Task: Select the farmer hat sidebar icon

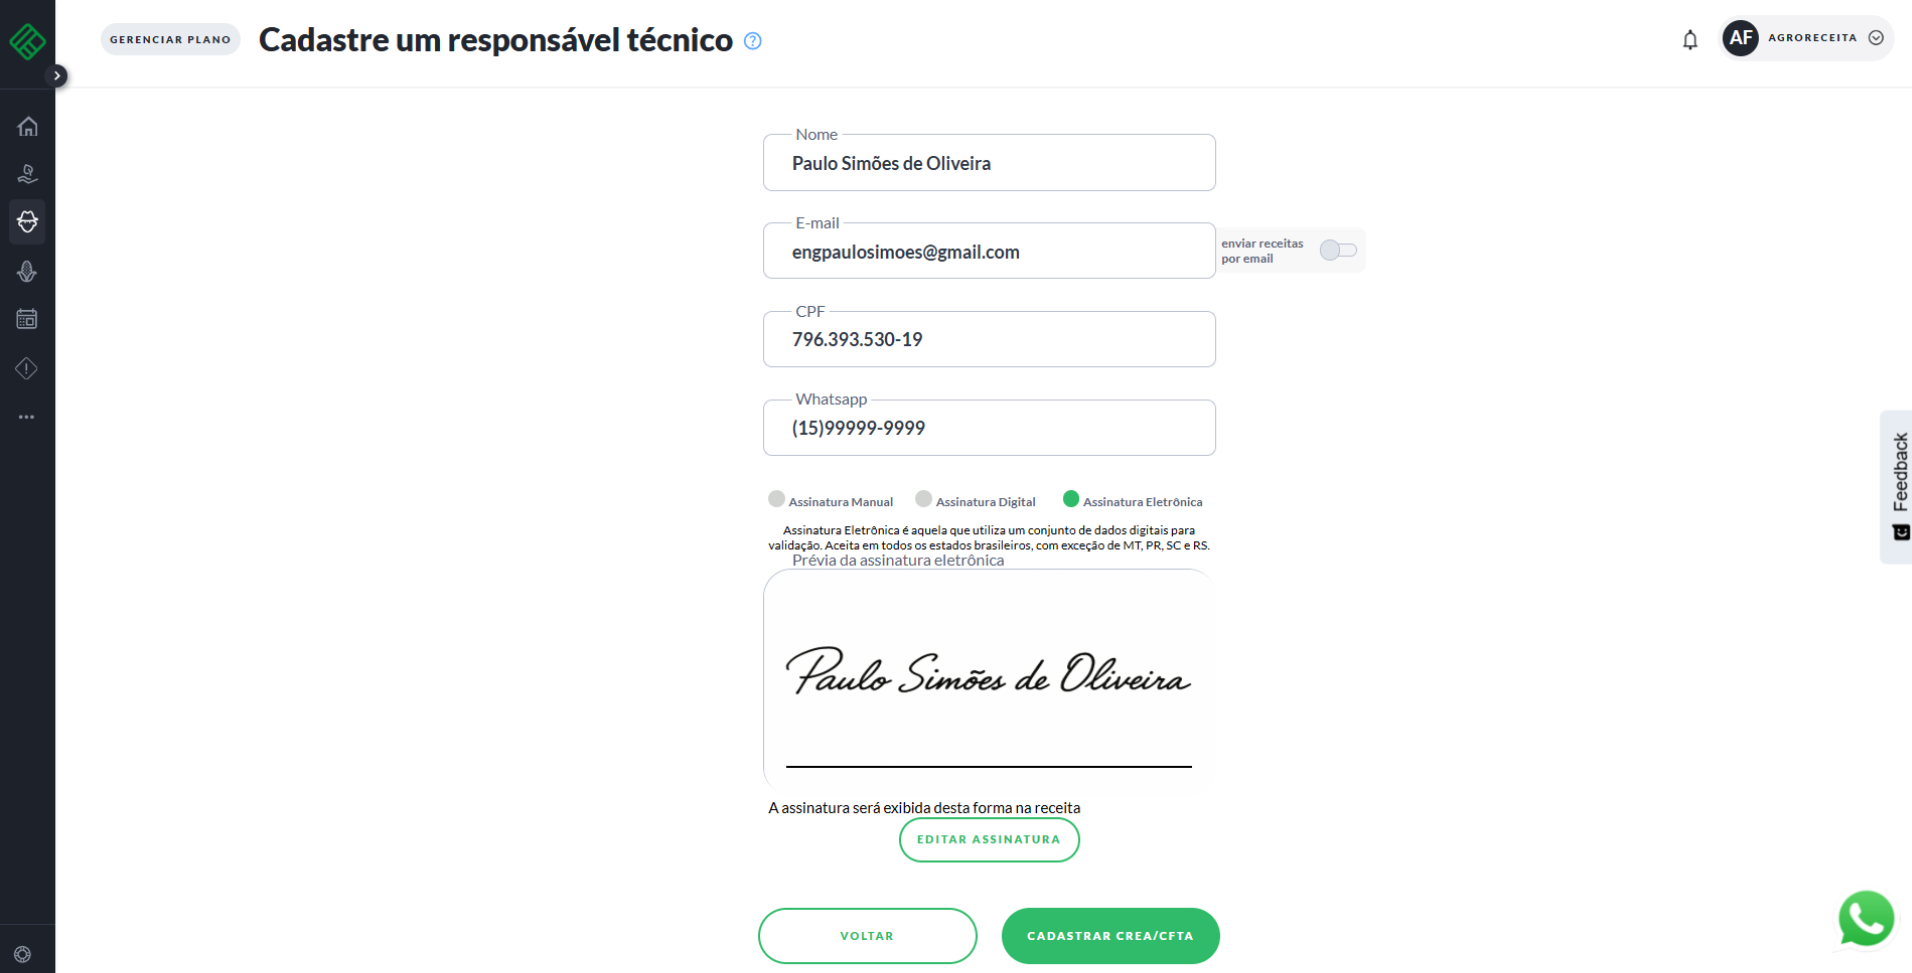Action: [27, 222]
